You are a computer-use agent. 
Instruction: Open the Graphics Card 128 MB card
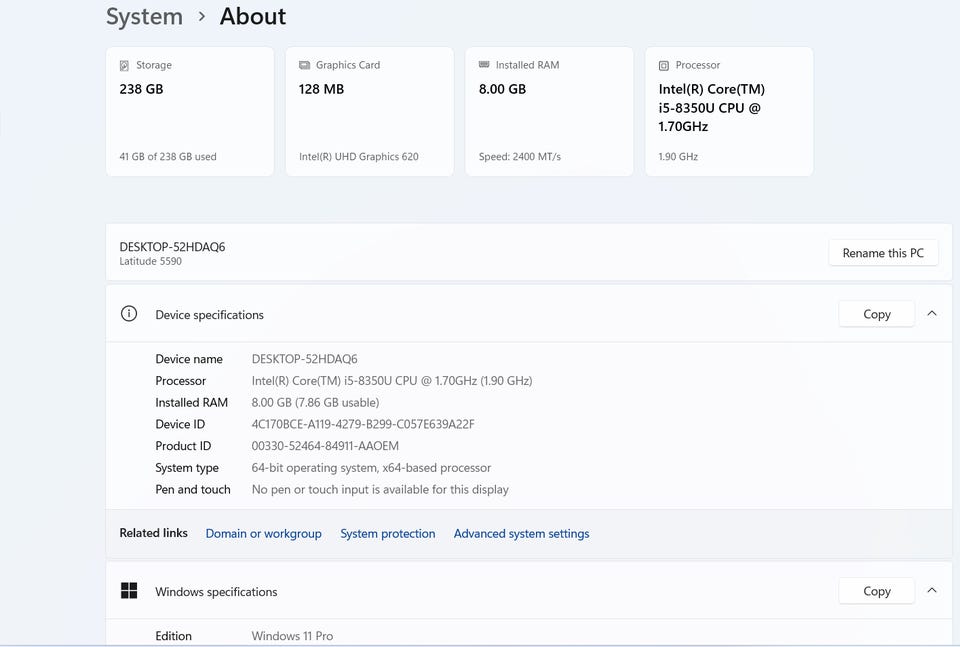[369, 112]
